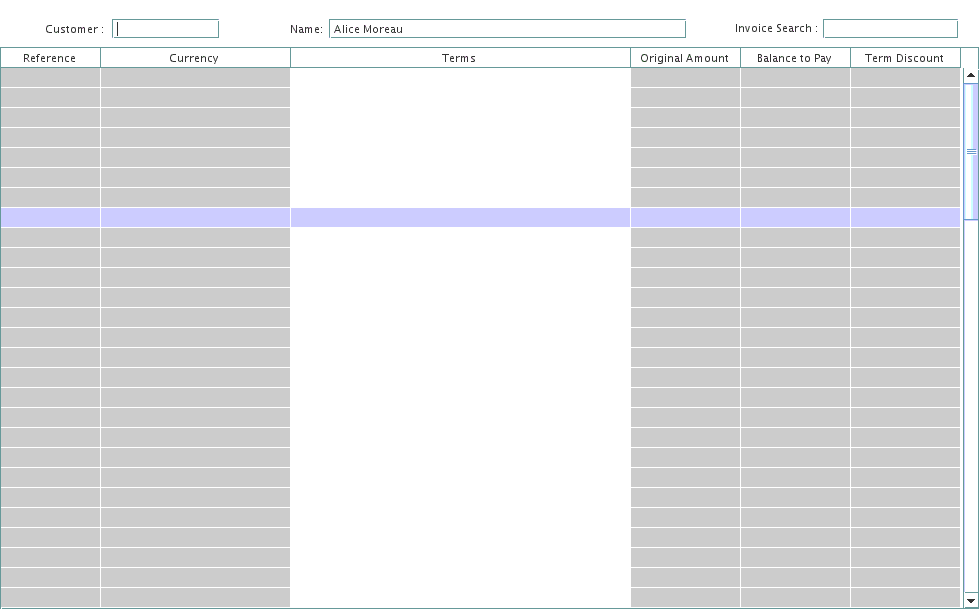Image resolution: width=980 pixels, height=612 pixels.
Task: Select the highlighted row's Terms cell
Action: pyautogui.click(x=459, y=218)
